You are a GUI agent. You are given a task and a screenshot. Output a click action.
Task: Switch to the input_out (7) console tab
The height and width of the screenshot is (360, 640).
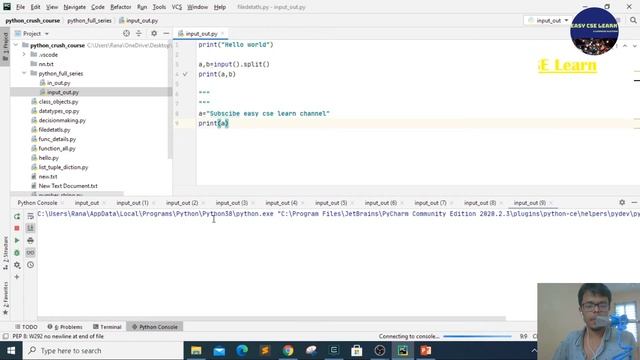(x=430, y=203)
